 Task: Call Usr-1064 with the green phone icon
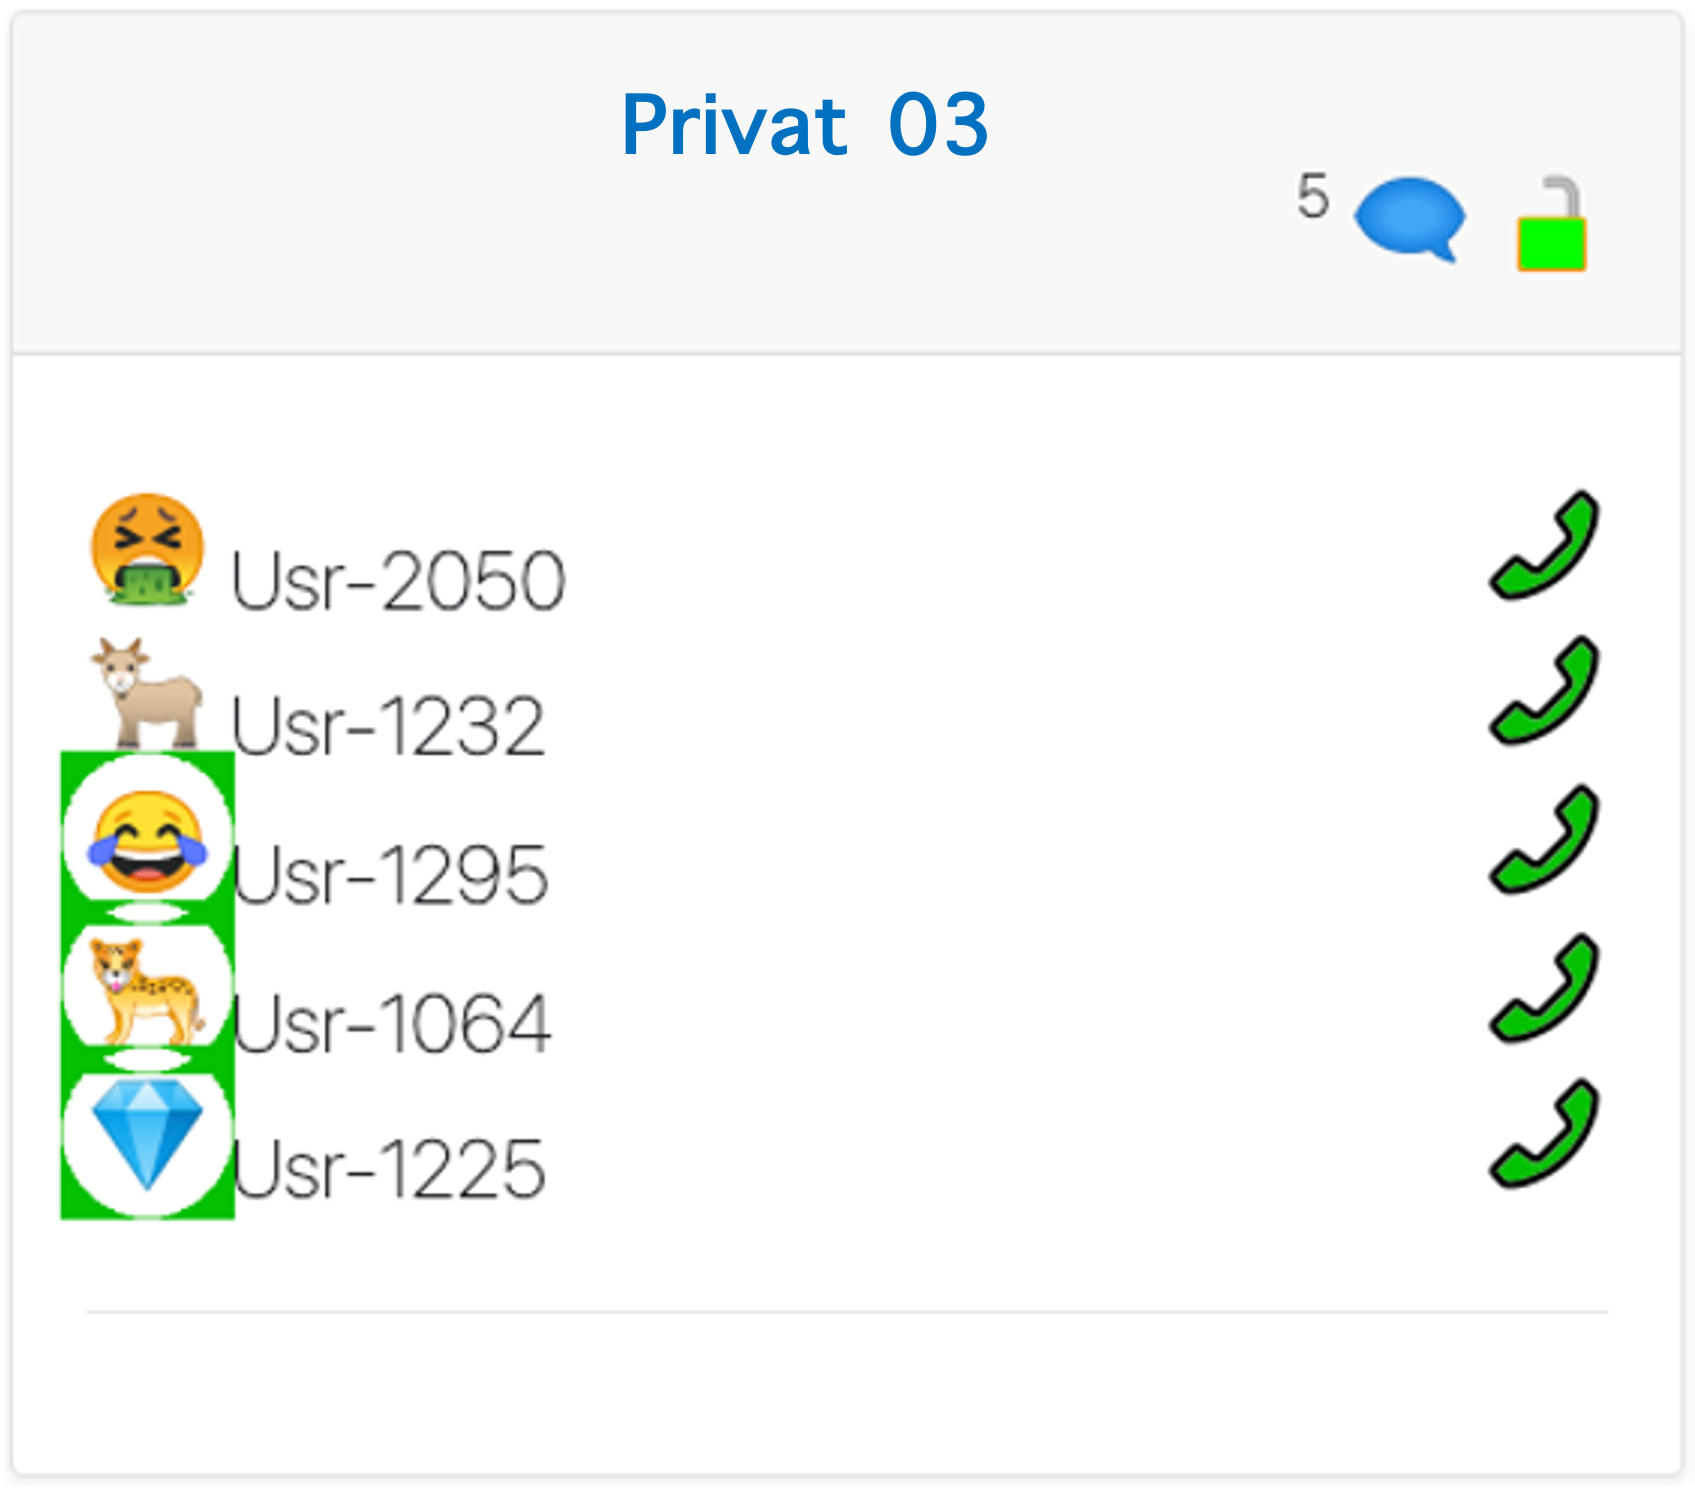pos(1544,988)
